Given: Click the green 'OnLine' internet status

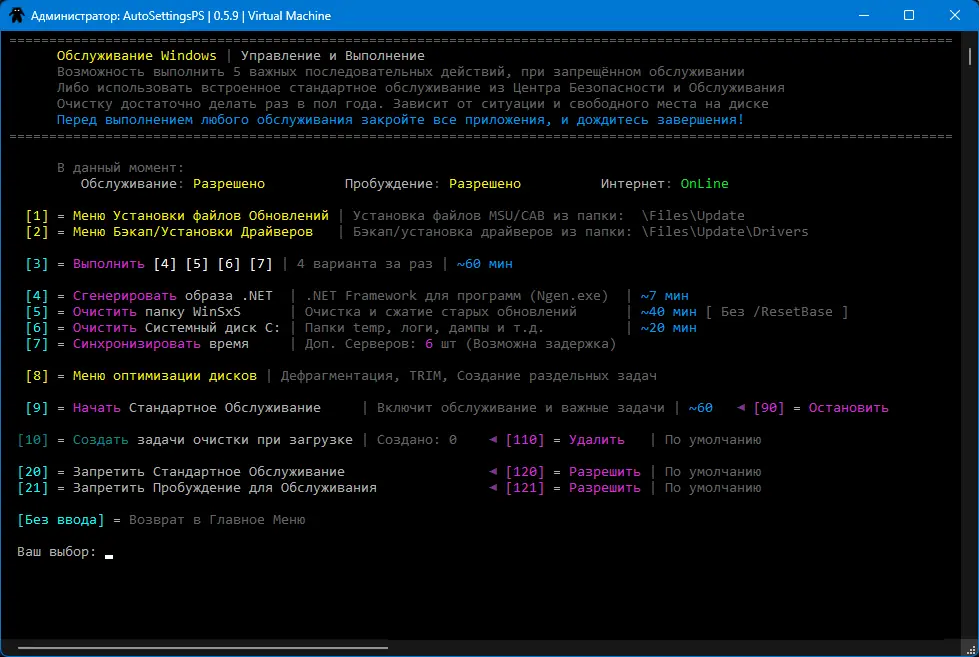Looking at the screenshot, I should tap(704, 184).
